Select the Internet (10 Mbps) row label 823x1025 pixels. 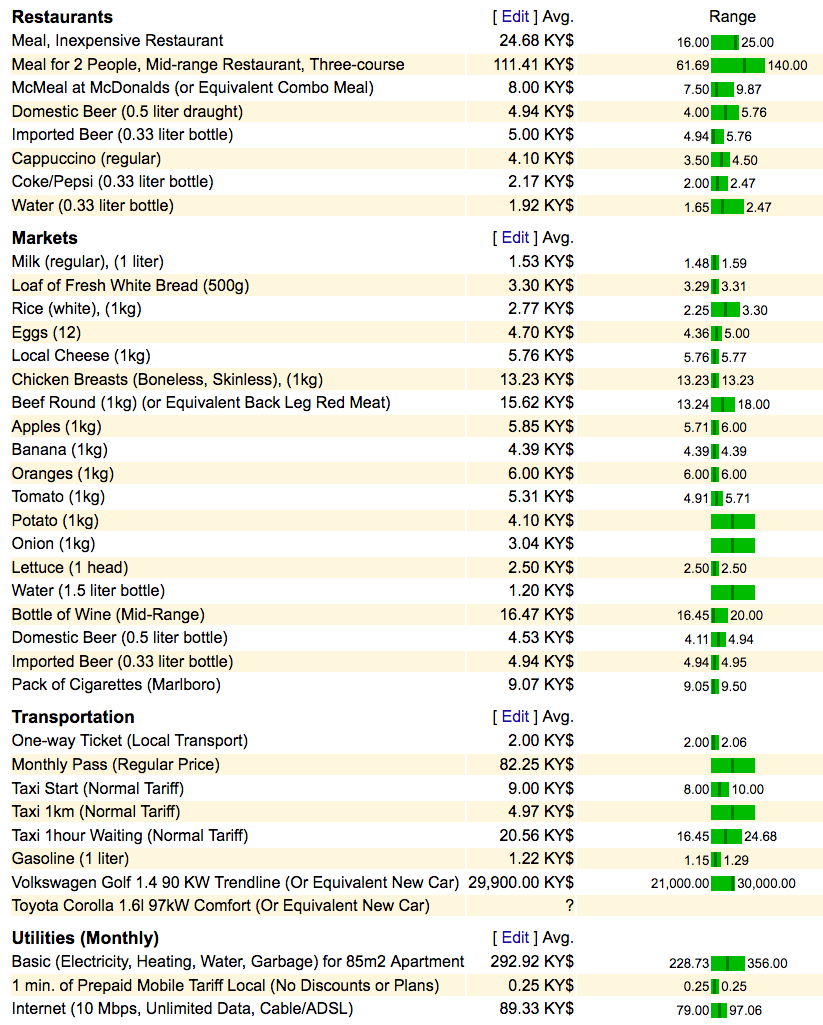click(182, 1009)
